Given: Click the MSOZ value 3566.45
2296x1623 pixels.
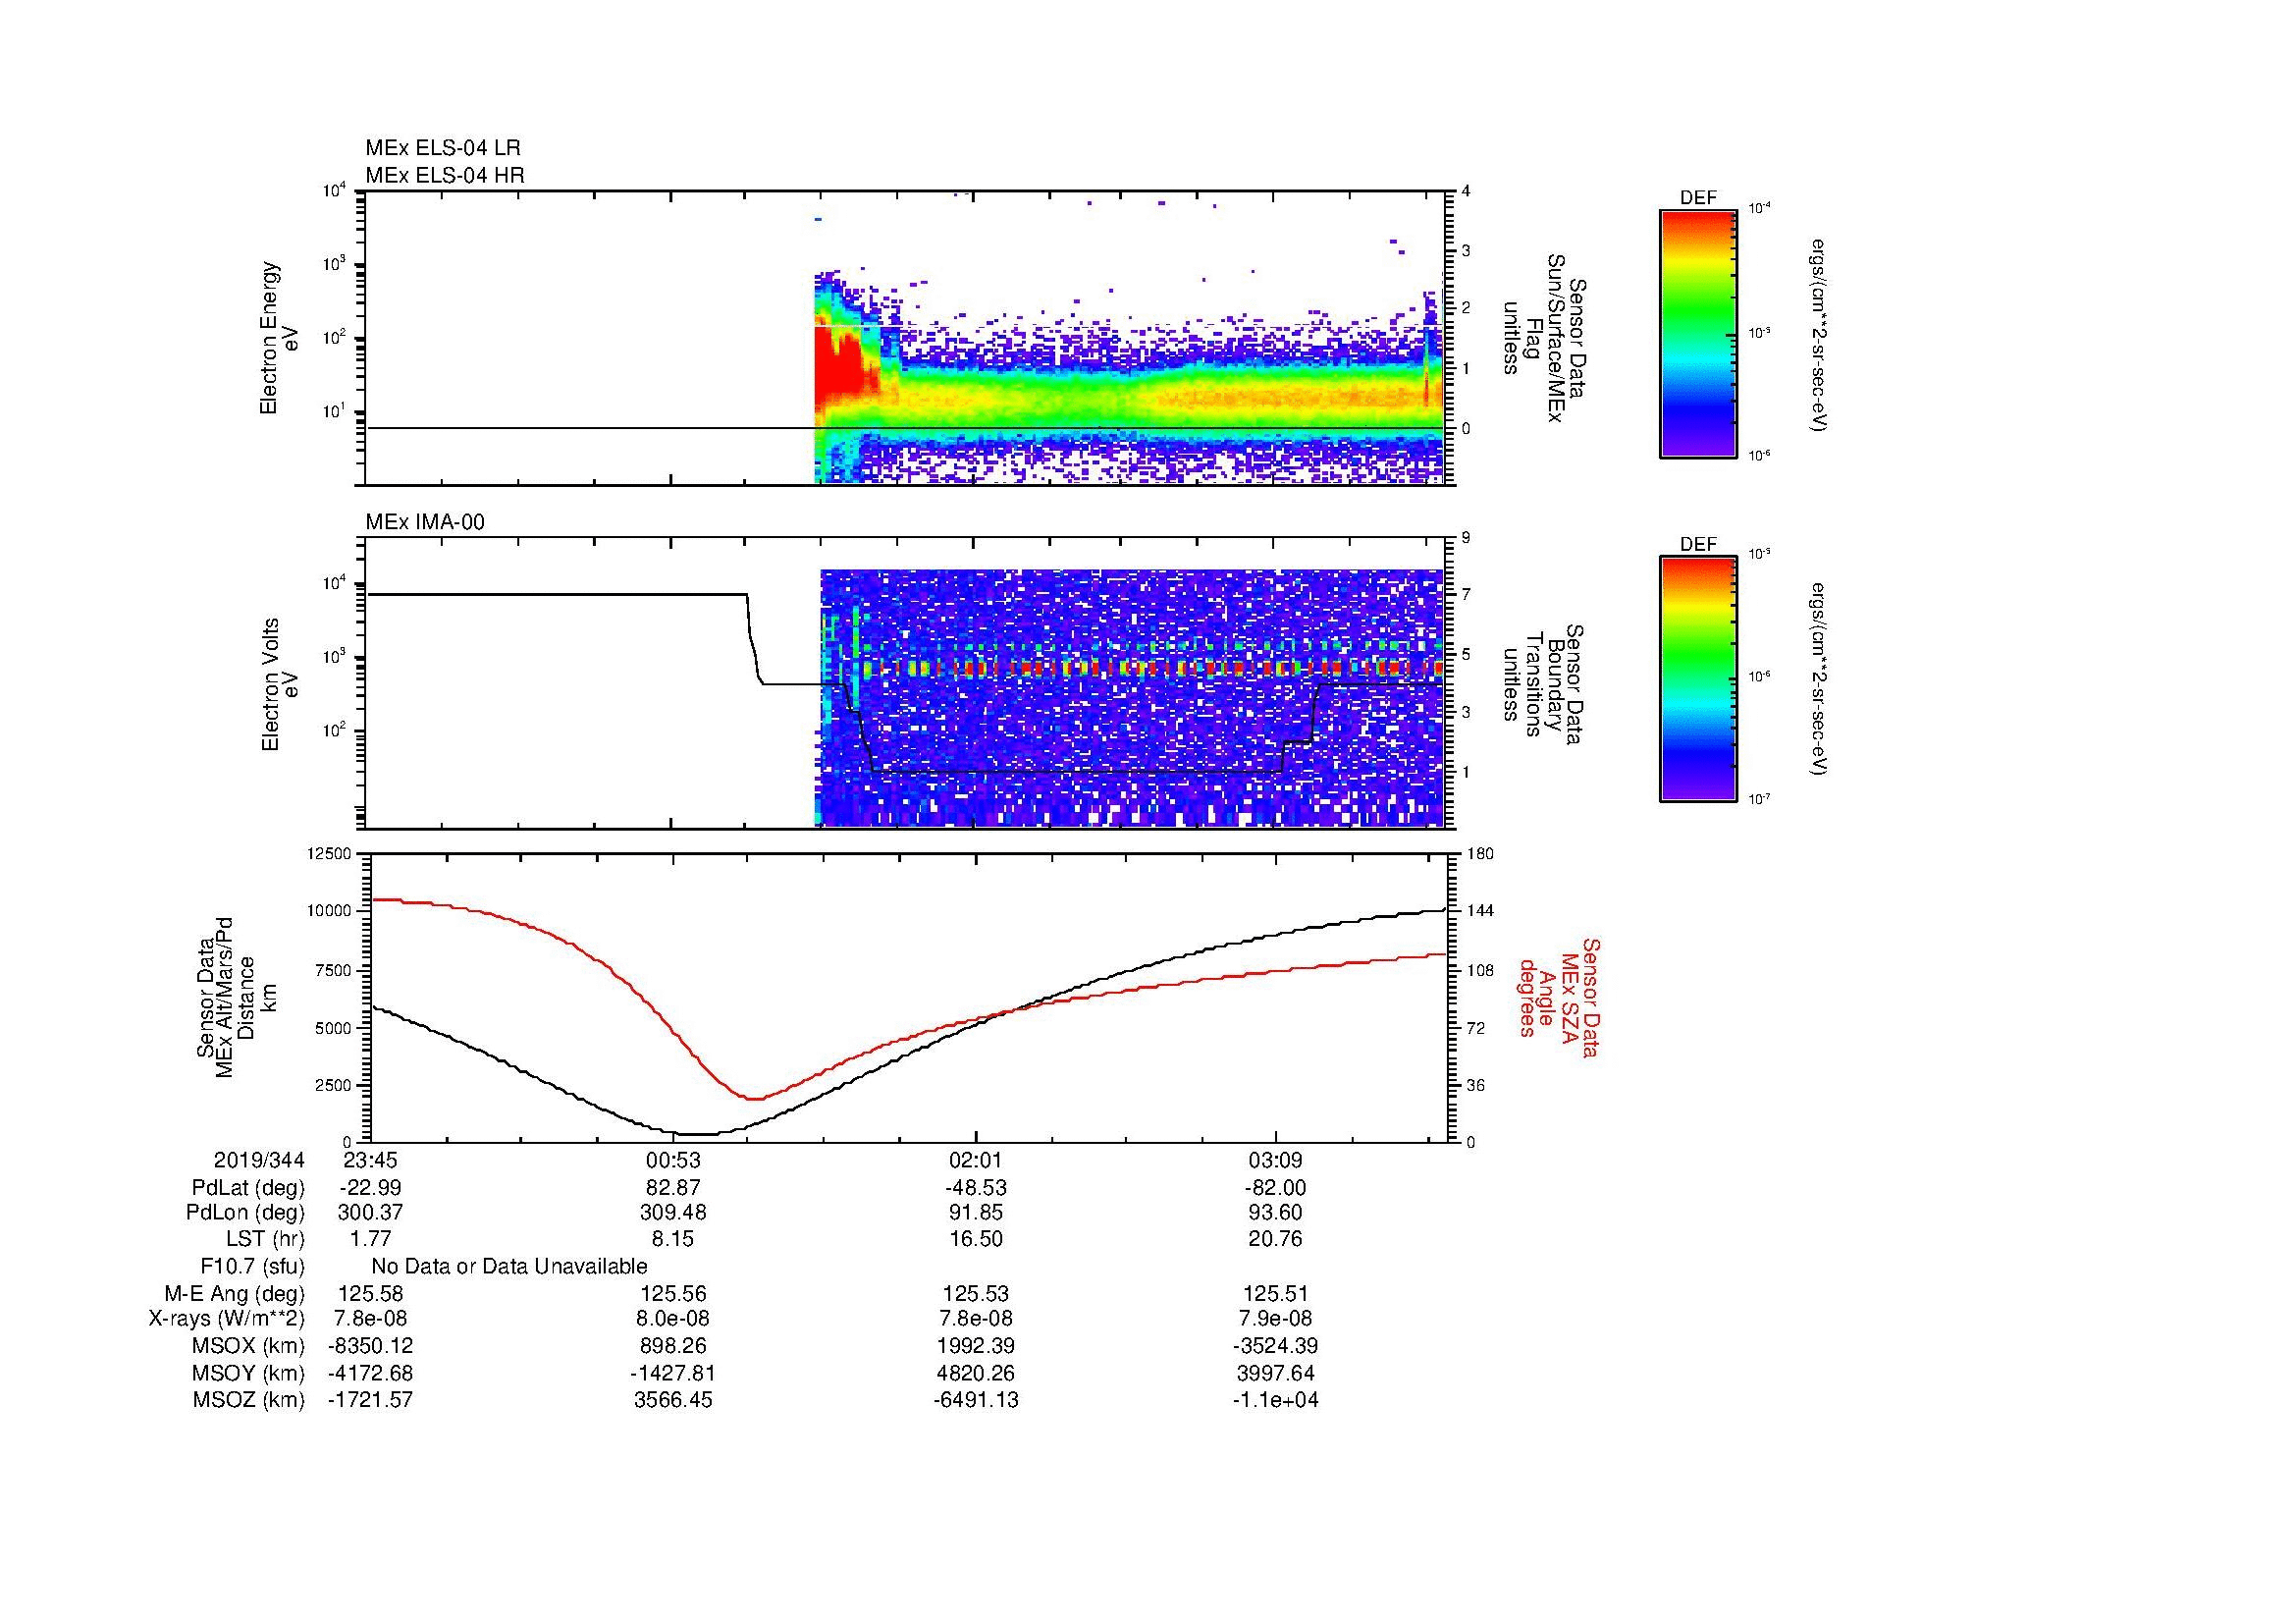Looking at the screenshot, I should tap(672, 1400).
